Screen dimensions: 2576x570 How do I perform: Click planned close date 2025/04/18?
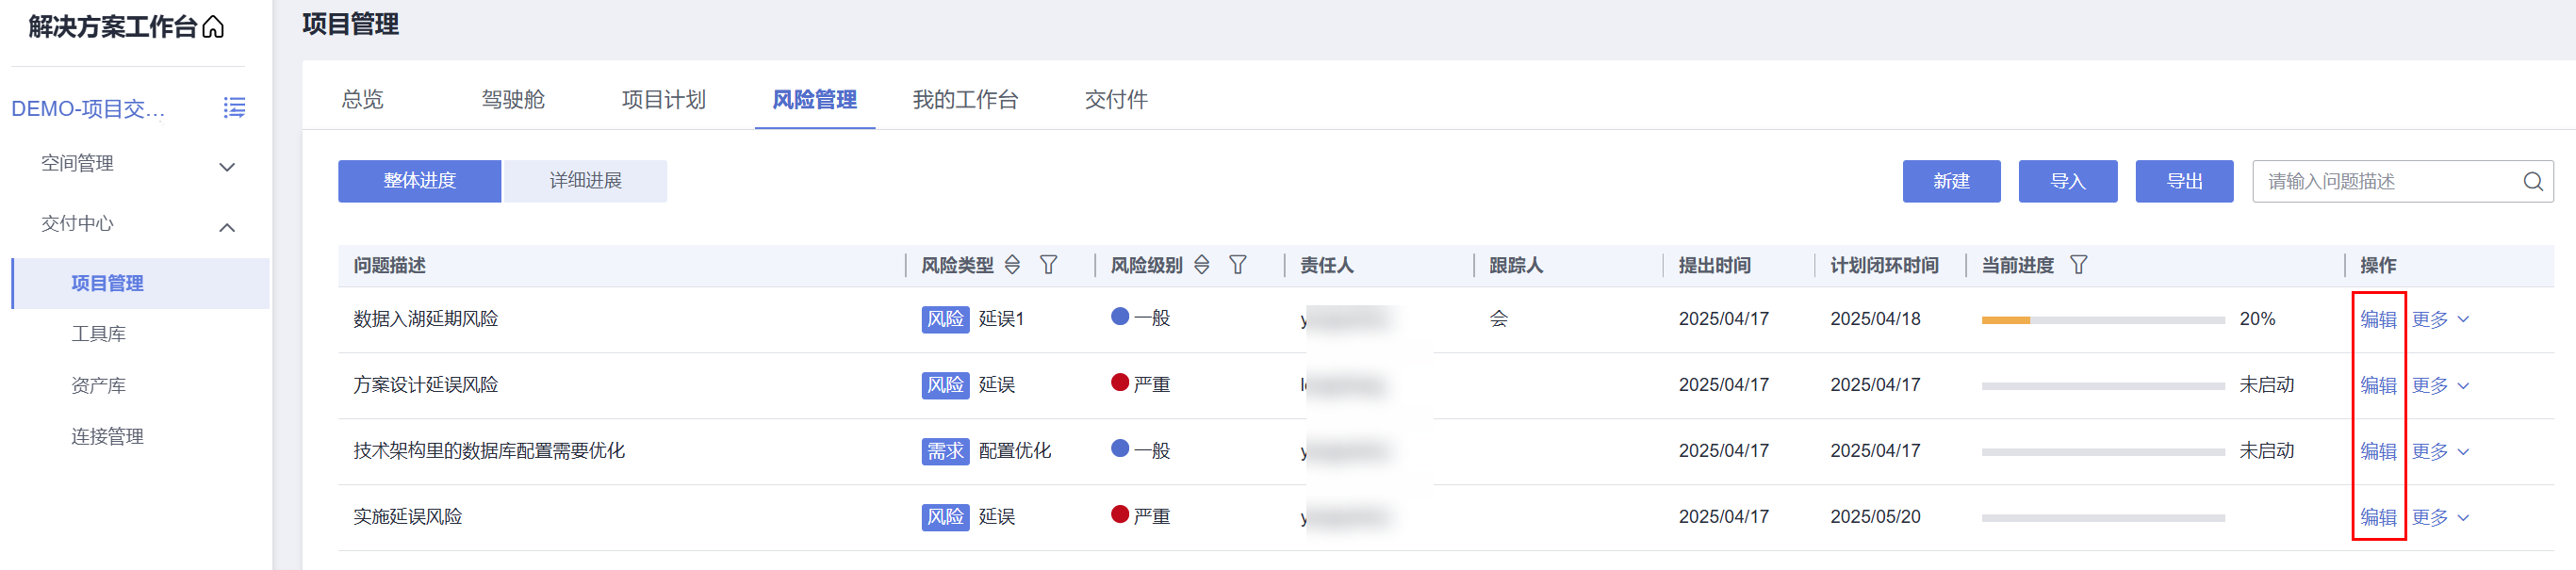coord(1875,319)
